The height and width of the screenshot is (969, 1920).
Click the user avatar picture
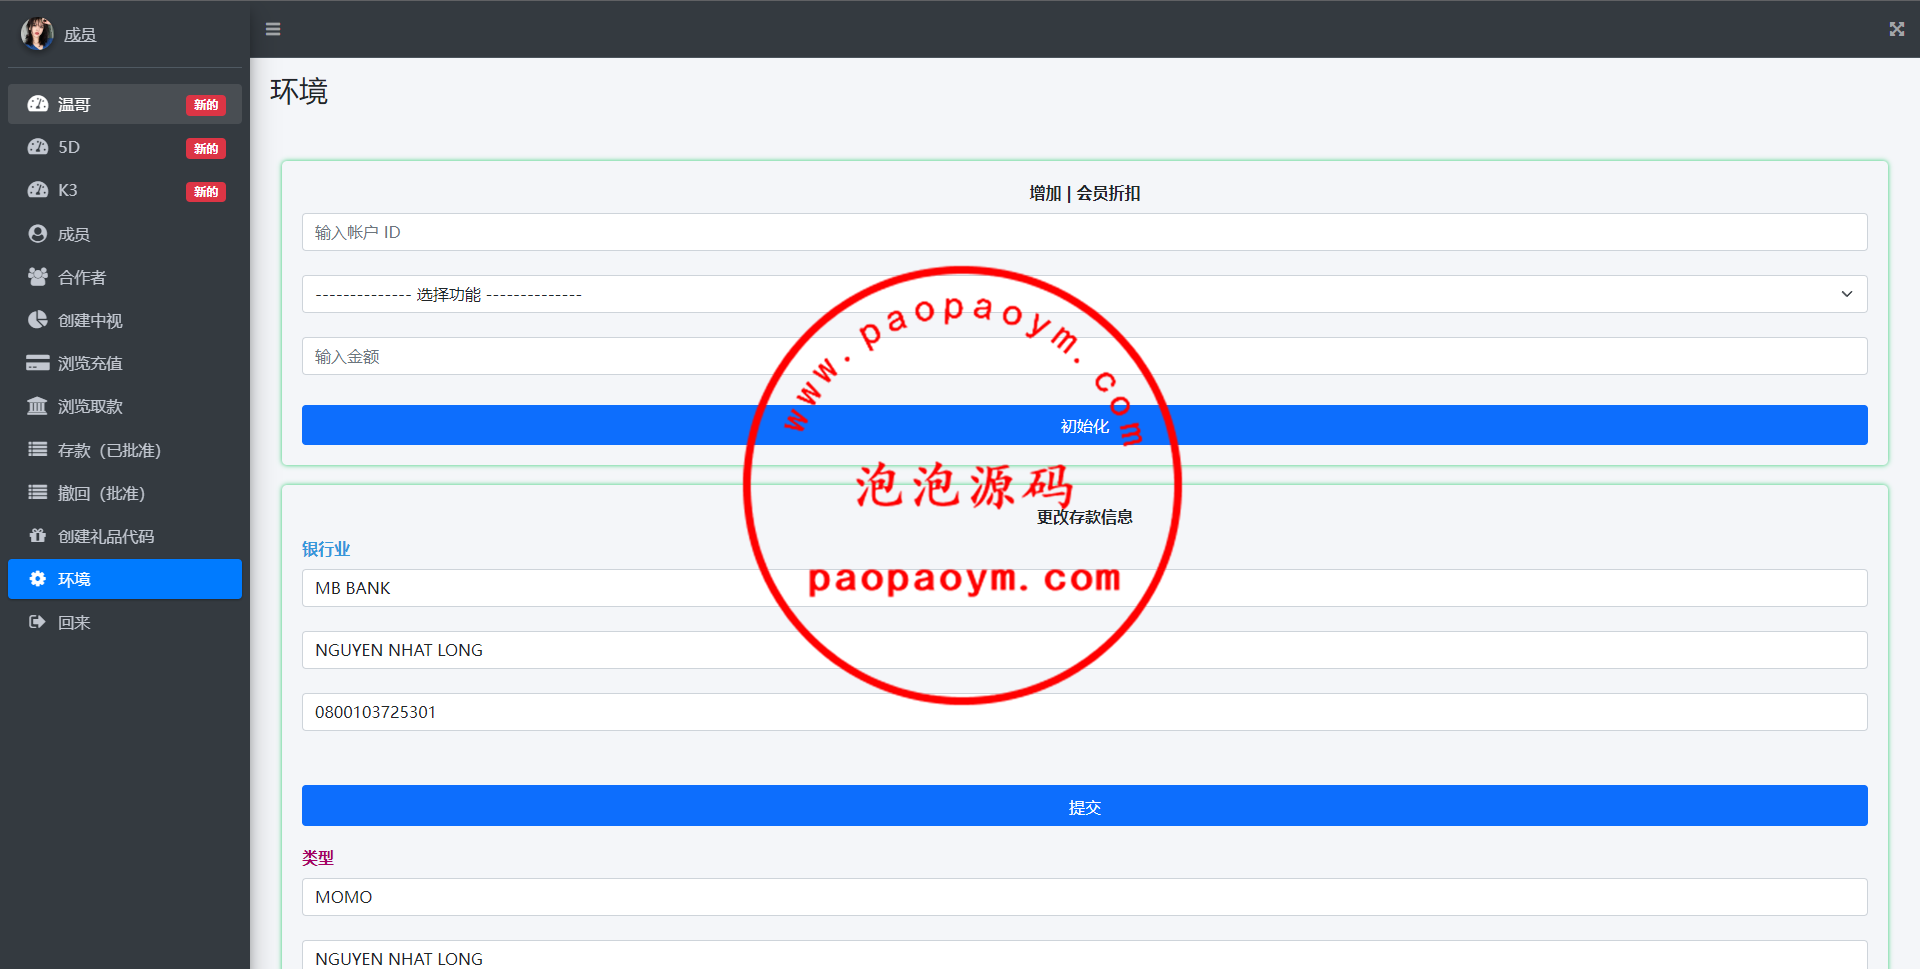(x=37, y=33)
